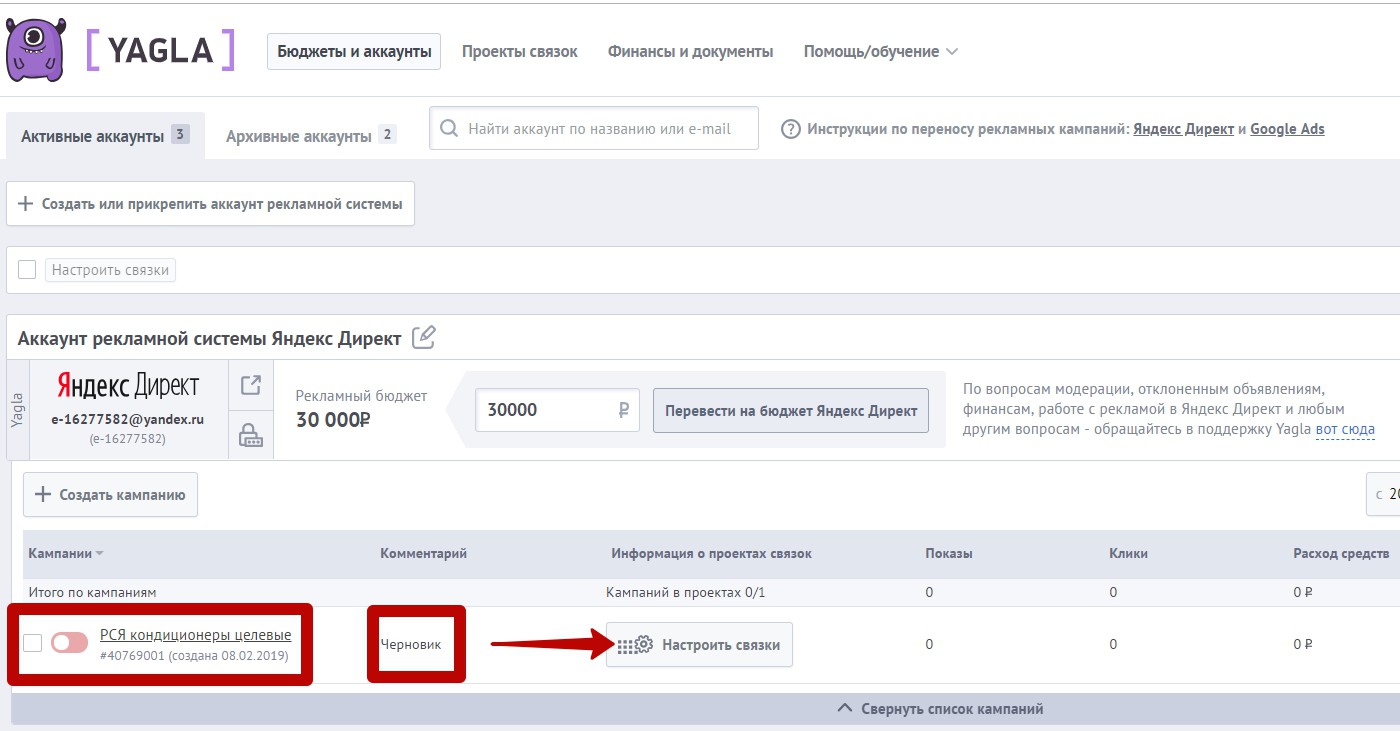Image resolution: width=1400 pixels, height=731 pixels.
Task: Click the magnifier search icon in account search
Action: pyautogui.click(x=449, y=129)
